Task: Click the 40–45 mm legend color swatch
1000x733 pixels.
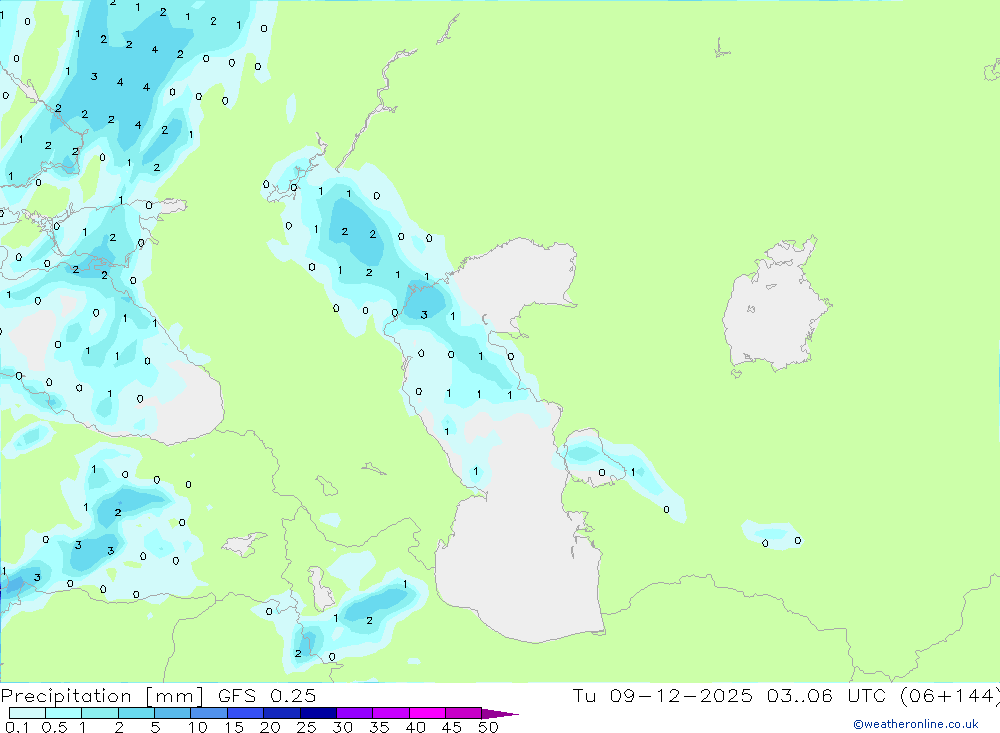Action: click(427, 713)
